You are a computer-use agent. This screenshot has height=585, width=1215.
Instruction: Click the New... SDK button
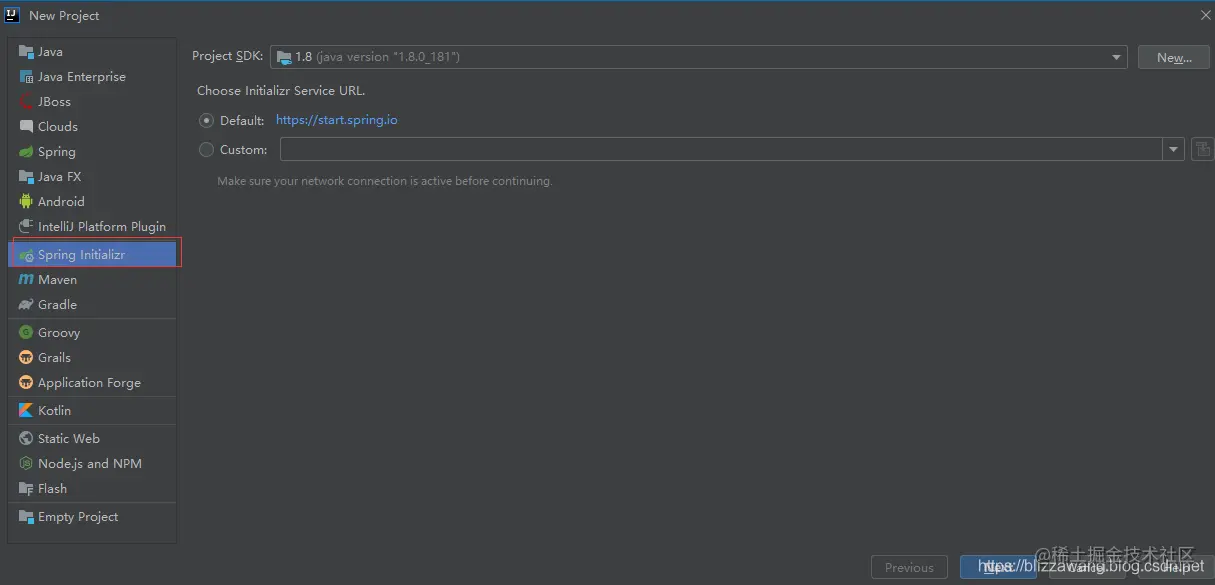point(1174,57)
